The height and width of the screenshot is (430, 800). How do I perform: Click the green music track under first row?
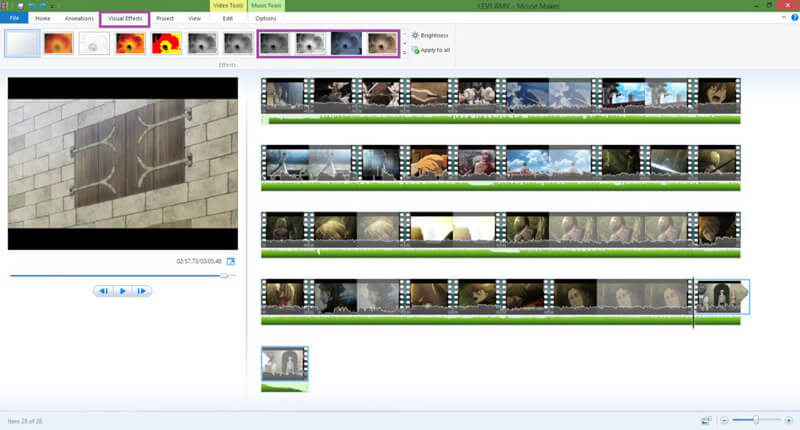tap(501, 120)
